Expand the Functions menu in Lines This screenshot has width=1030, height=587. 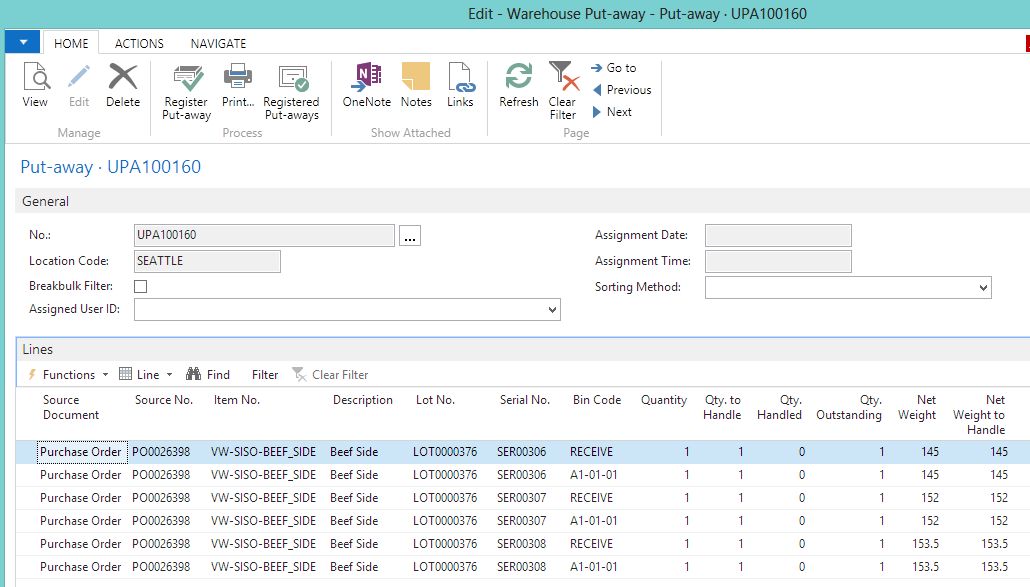coord(68,375)
